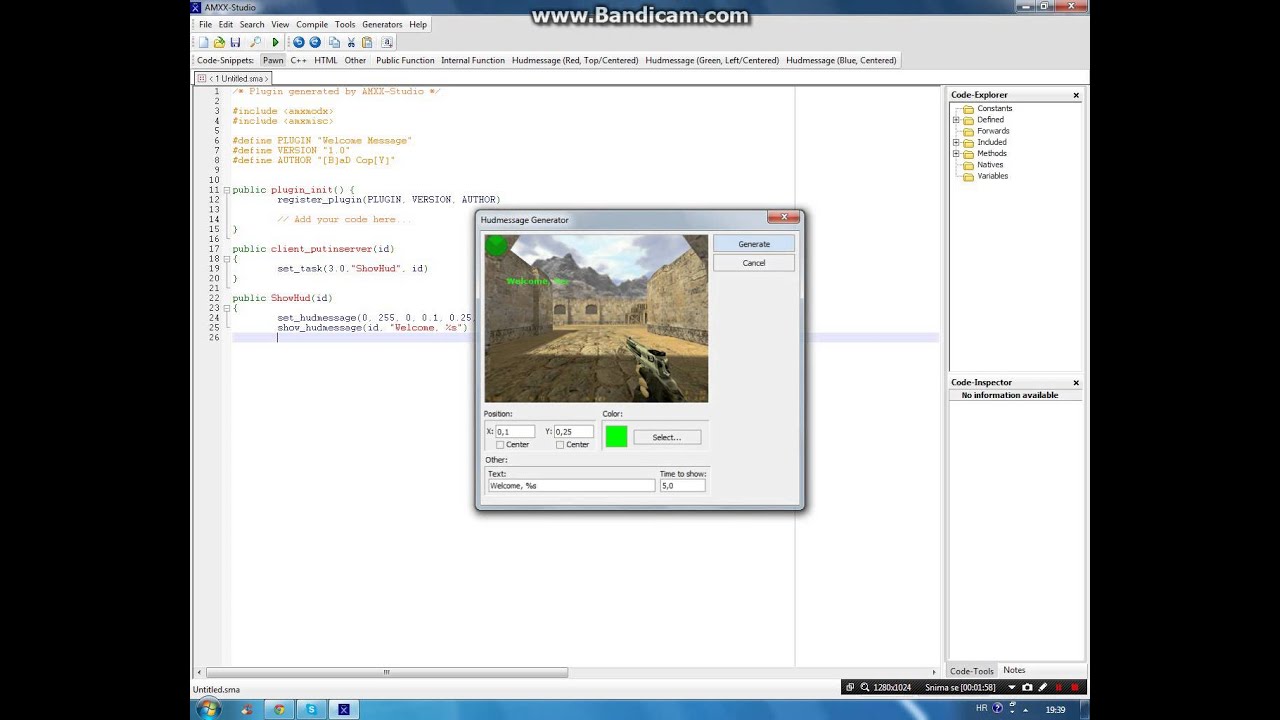
Task: Click the Bandicam magnifier icon
Action: tap(865, 687)
